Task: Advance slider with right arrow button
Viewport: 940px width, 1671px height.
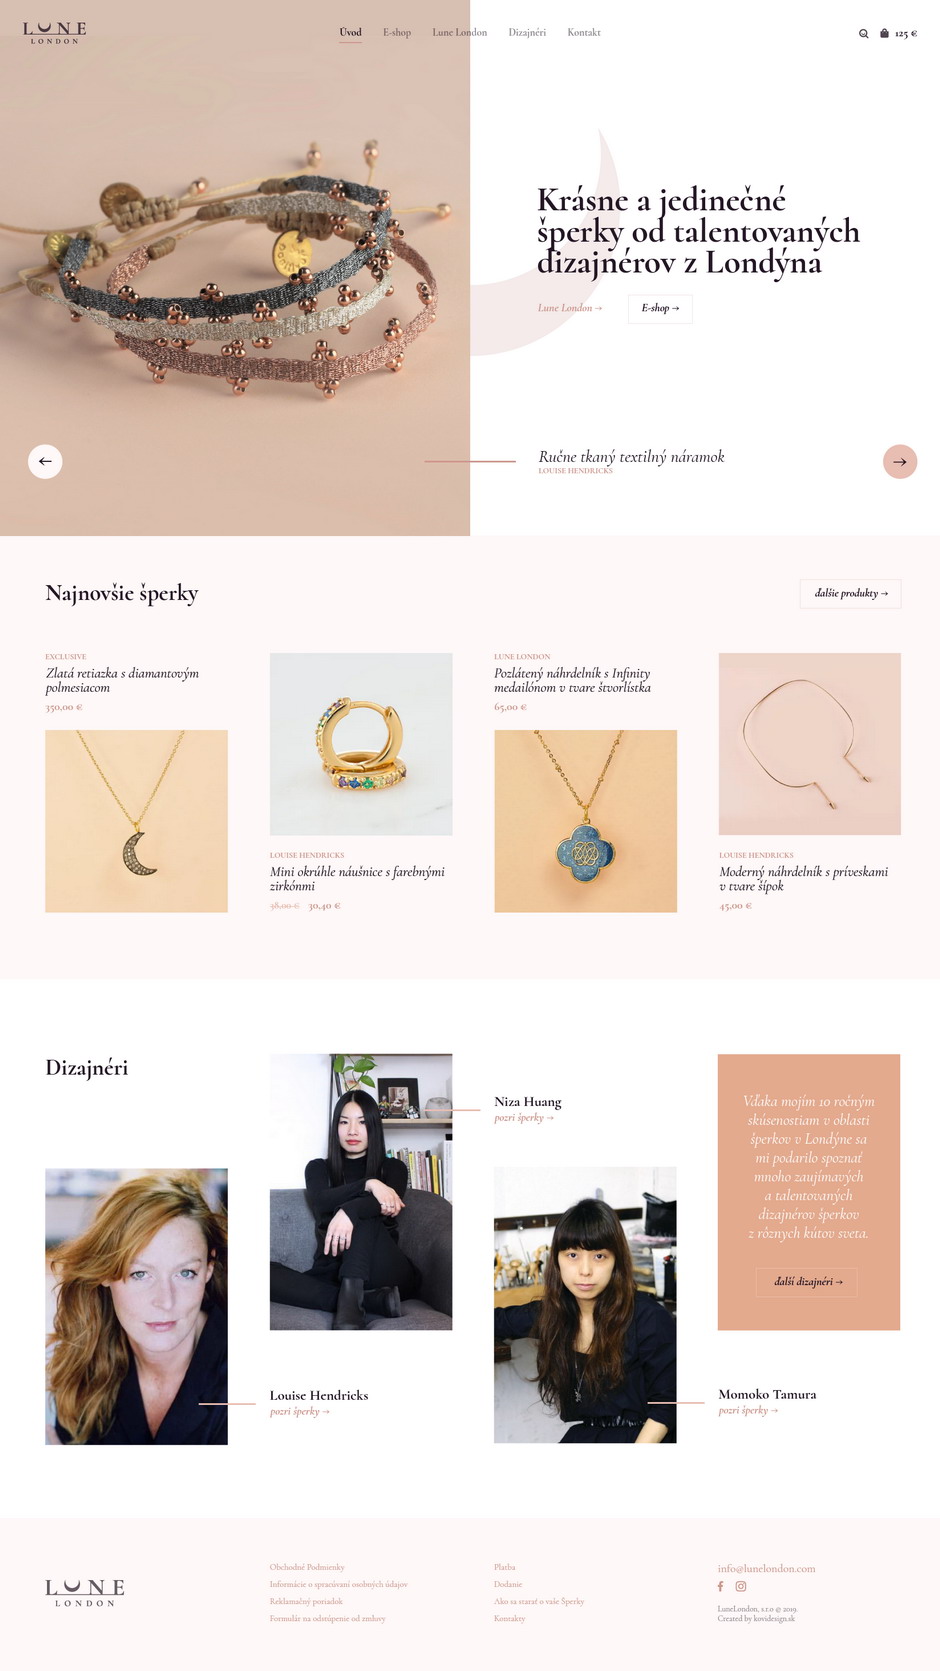Action: click(900, 461)
